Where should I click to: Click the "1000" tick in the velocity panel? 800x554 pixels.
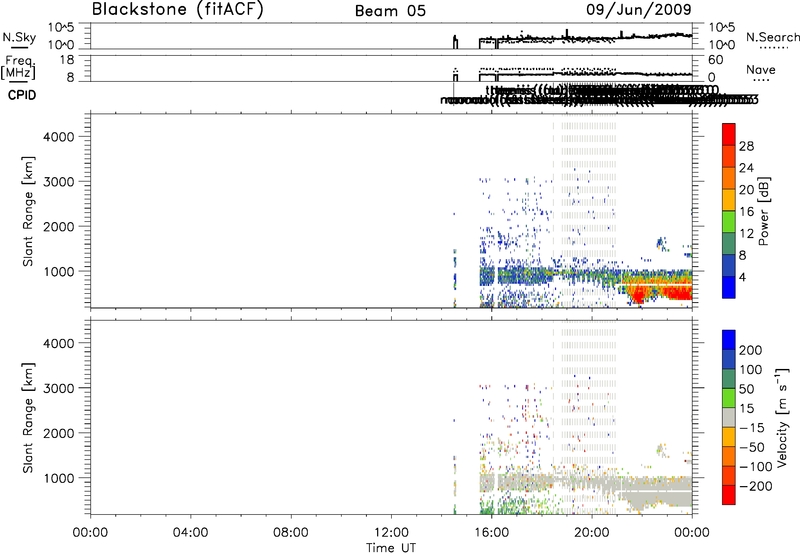pyautogui.click(x=59, y=478)
